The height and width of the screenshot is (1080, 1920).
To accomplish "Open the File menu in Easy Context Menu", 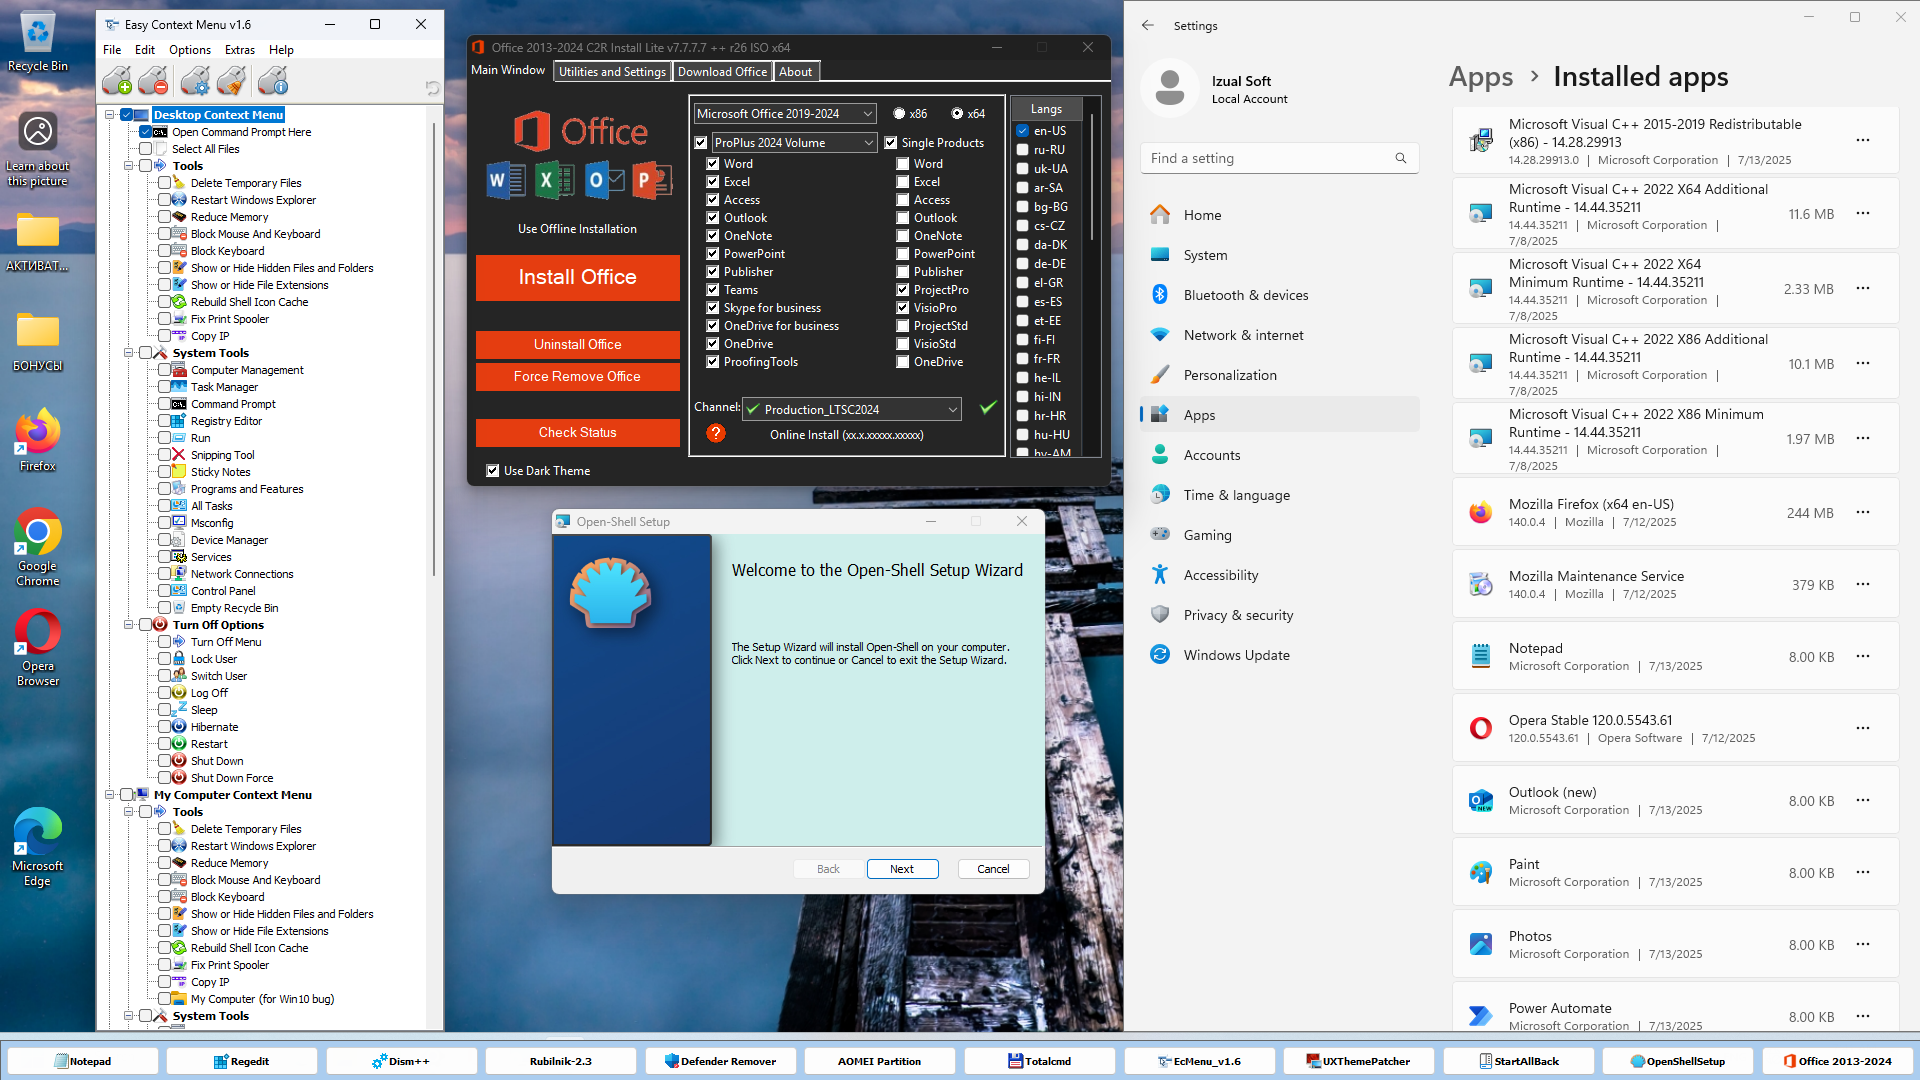I will pyautogui.click(x=112, y=50).
